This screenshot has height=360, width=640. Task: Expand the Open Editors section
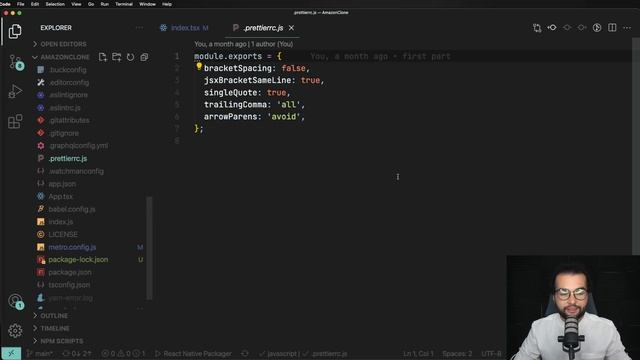coord(63,44)
